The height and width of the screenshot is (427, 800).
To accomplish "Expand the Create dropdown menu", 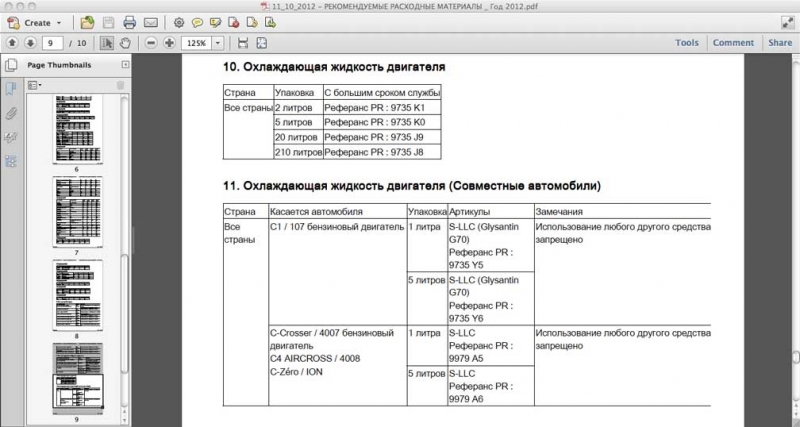I will coord(59,22).
